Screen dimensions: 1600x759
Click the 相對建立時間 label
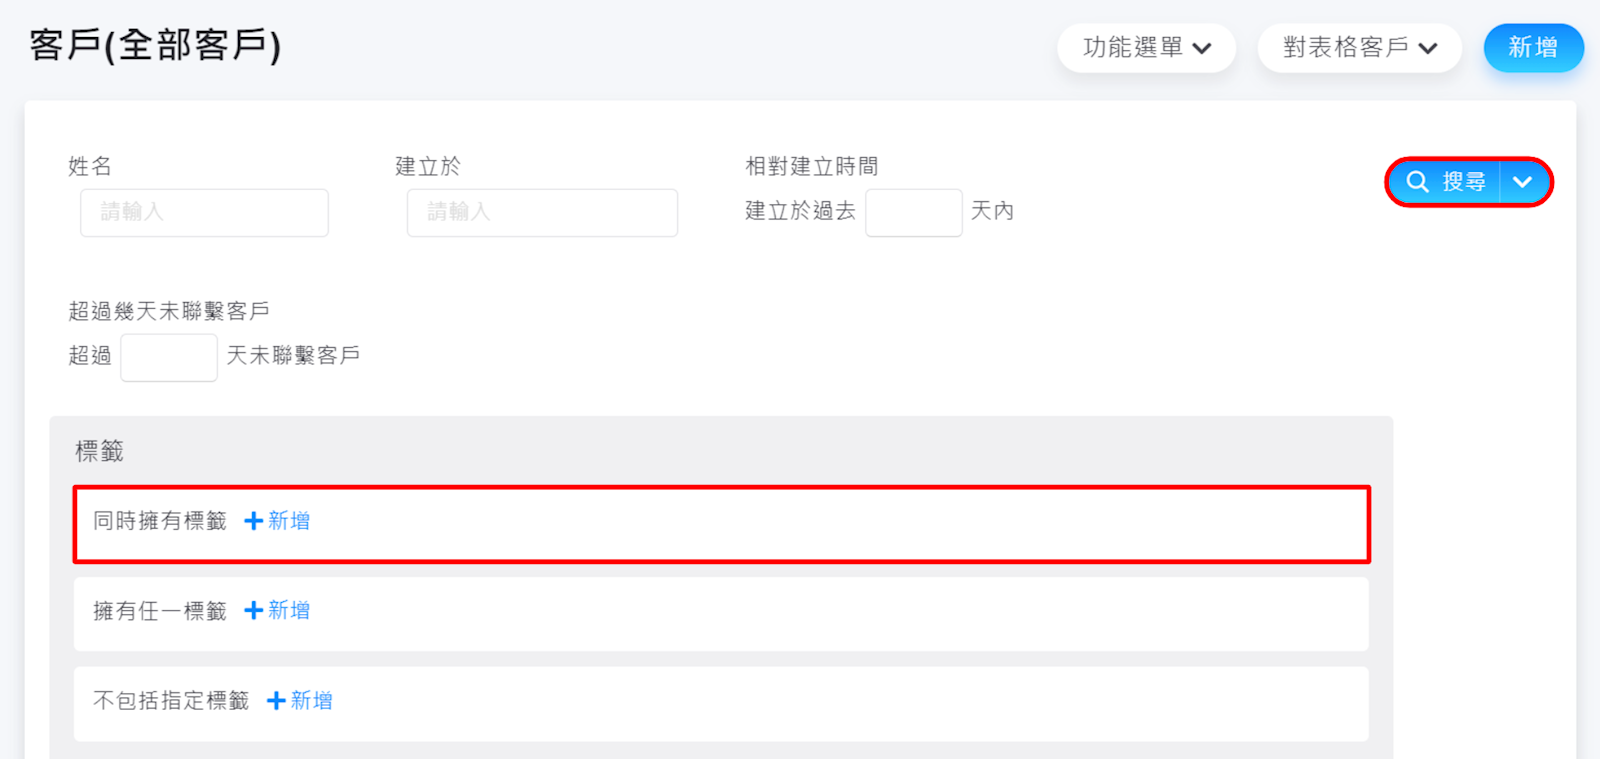(x=811, y=166)
